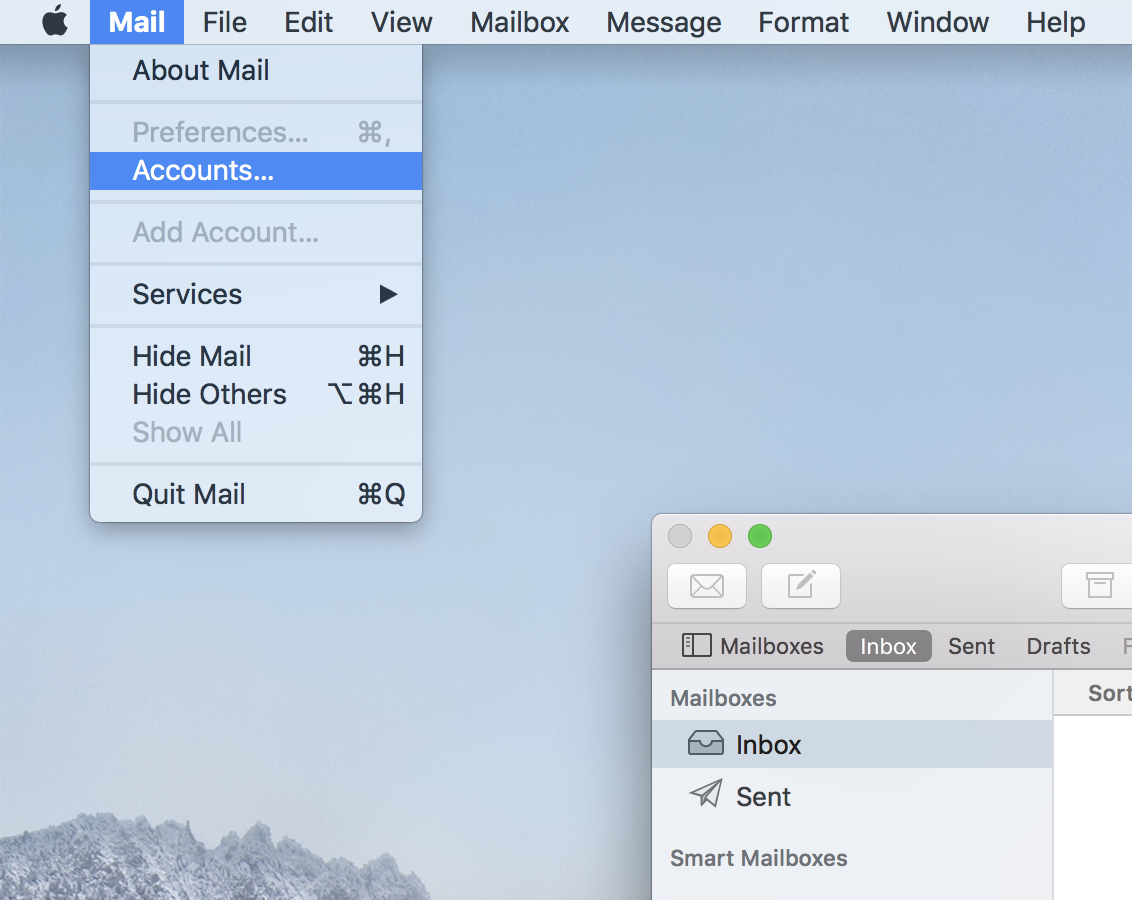Click the Mailboxes sidebar section header
This screenshot has width=1132, height=900.
tap(723, 698)
